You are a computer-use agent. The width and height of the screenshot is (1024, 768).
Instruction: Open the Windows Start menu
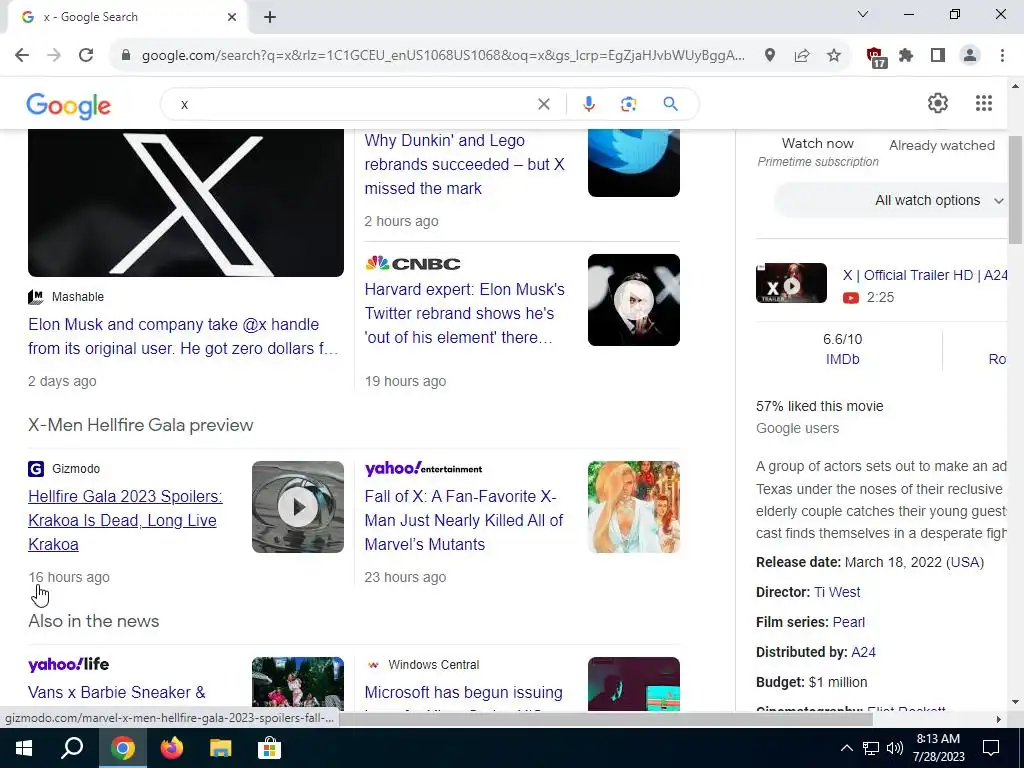pyautogui.click(x=24, y=748)
